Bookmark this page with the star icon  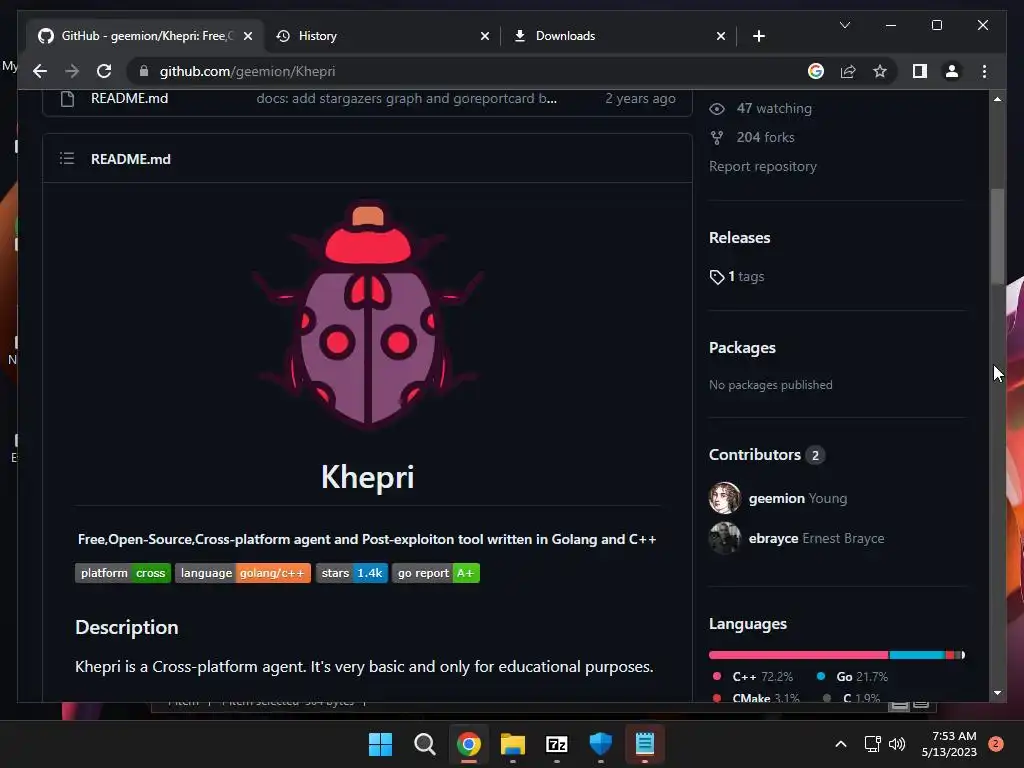tap(880, 71)
